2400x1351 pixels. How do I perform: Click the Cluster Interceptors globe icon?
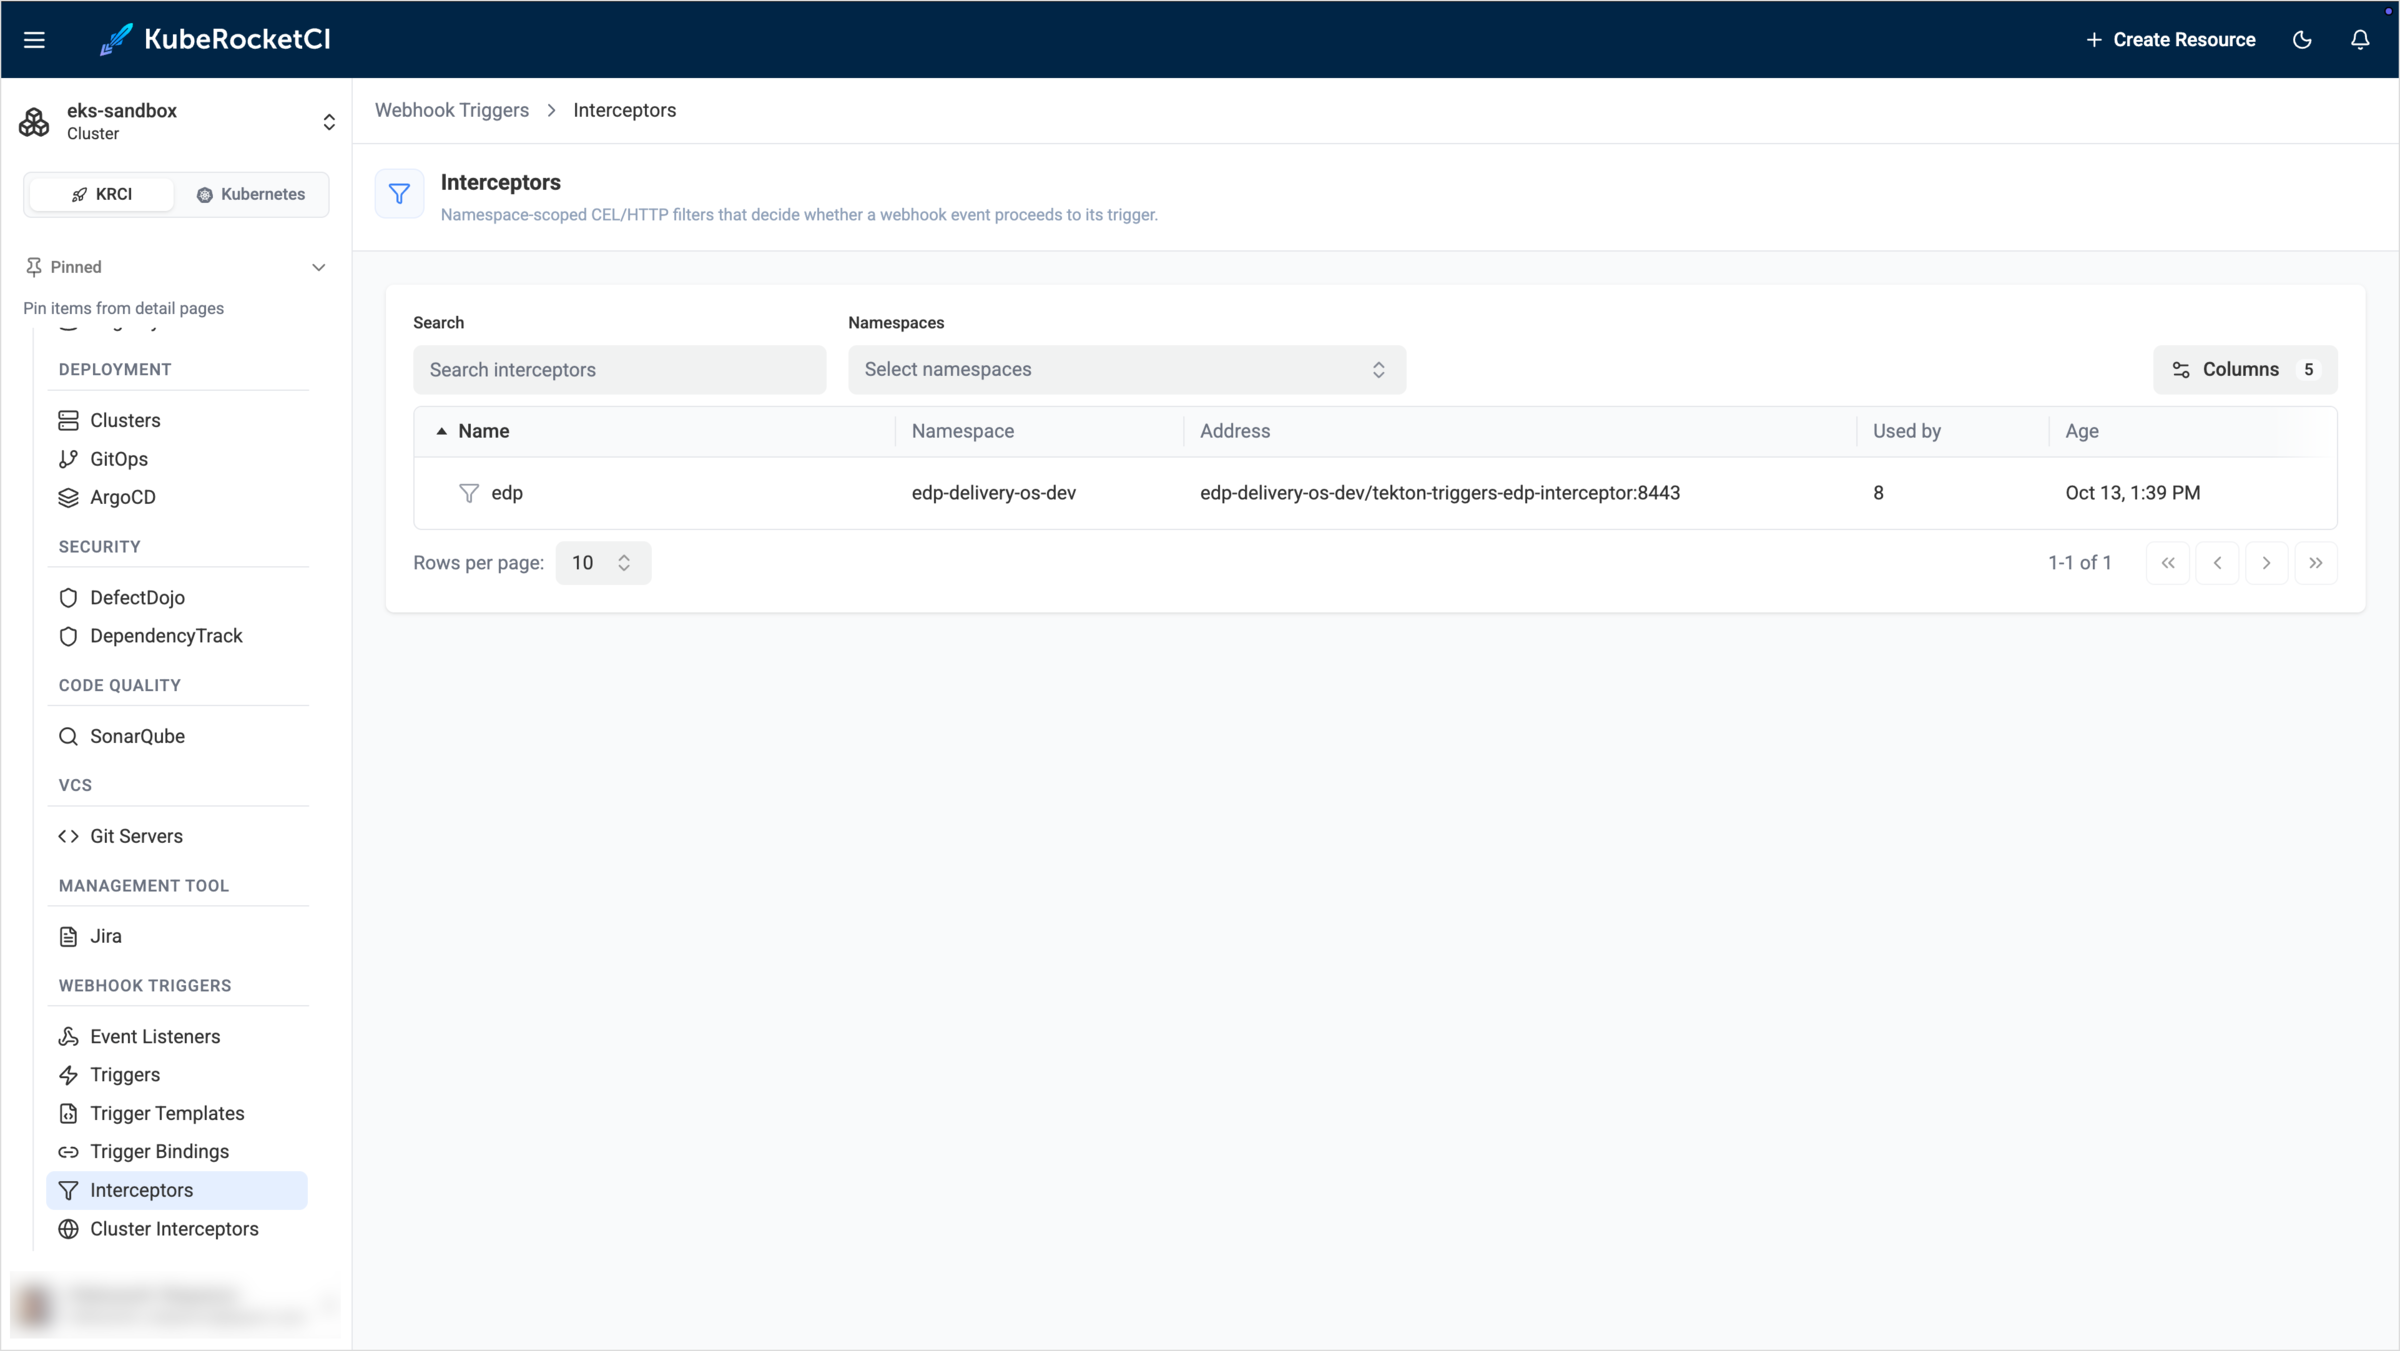(68, 1229)
